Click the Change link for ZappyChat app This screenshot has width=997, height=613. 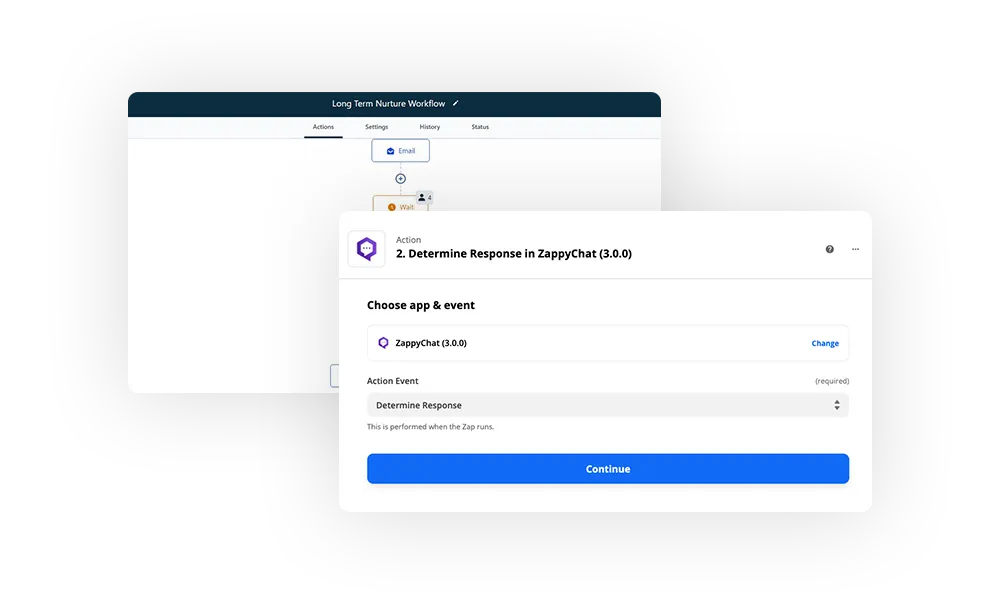click(x=825, y=343)
